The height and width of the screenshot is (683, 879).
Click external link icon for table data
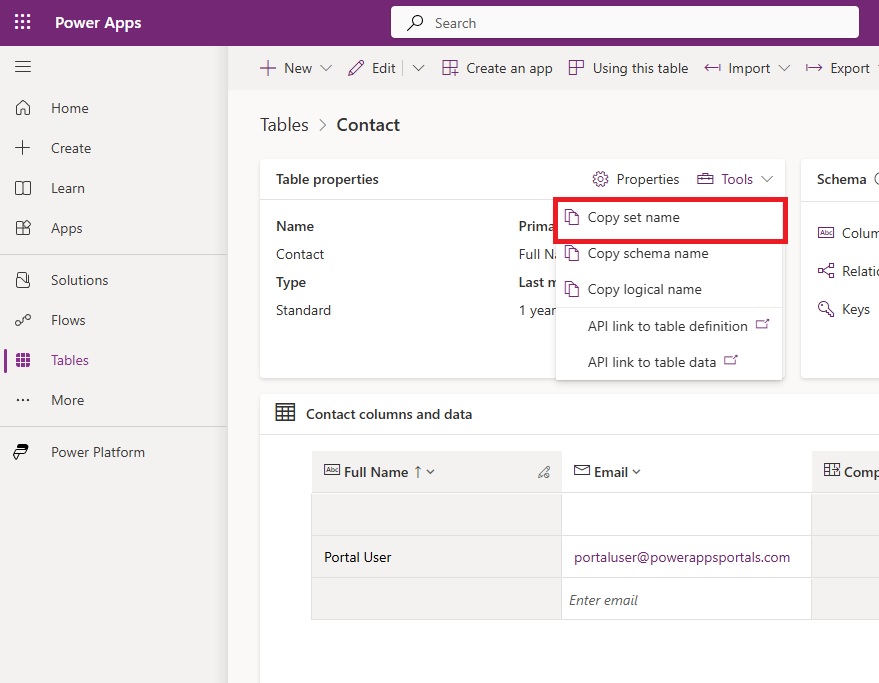point(730,360)
